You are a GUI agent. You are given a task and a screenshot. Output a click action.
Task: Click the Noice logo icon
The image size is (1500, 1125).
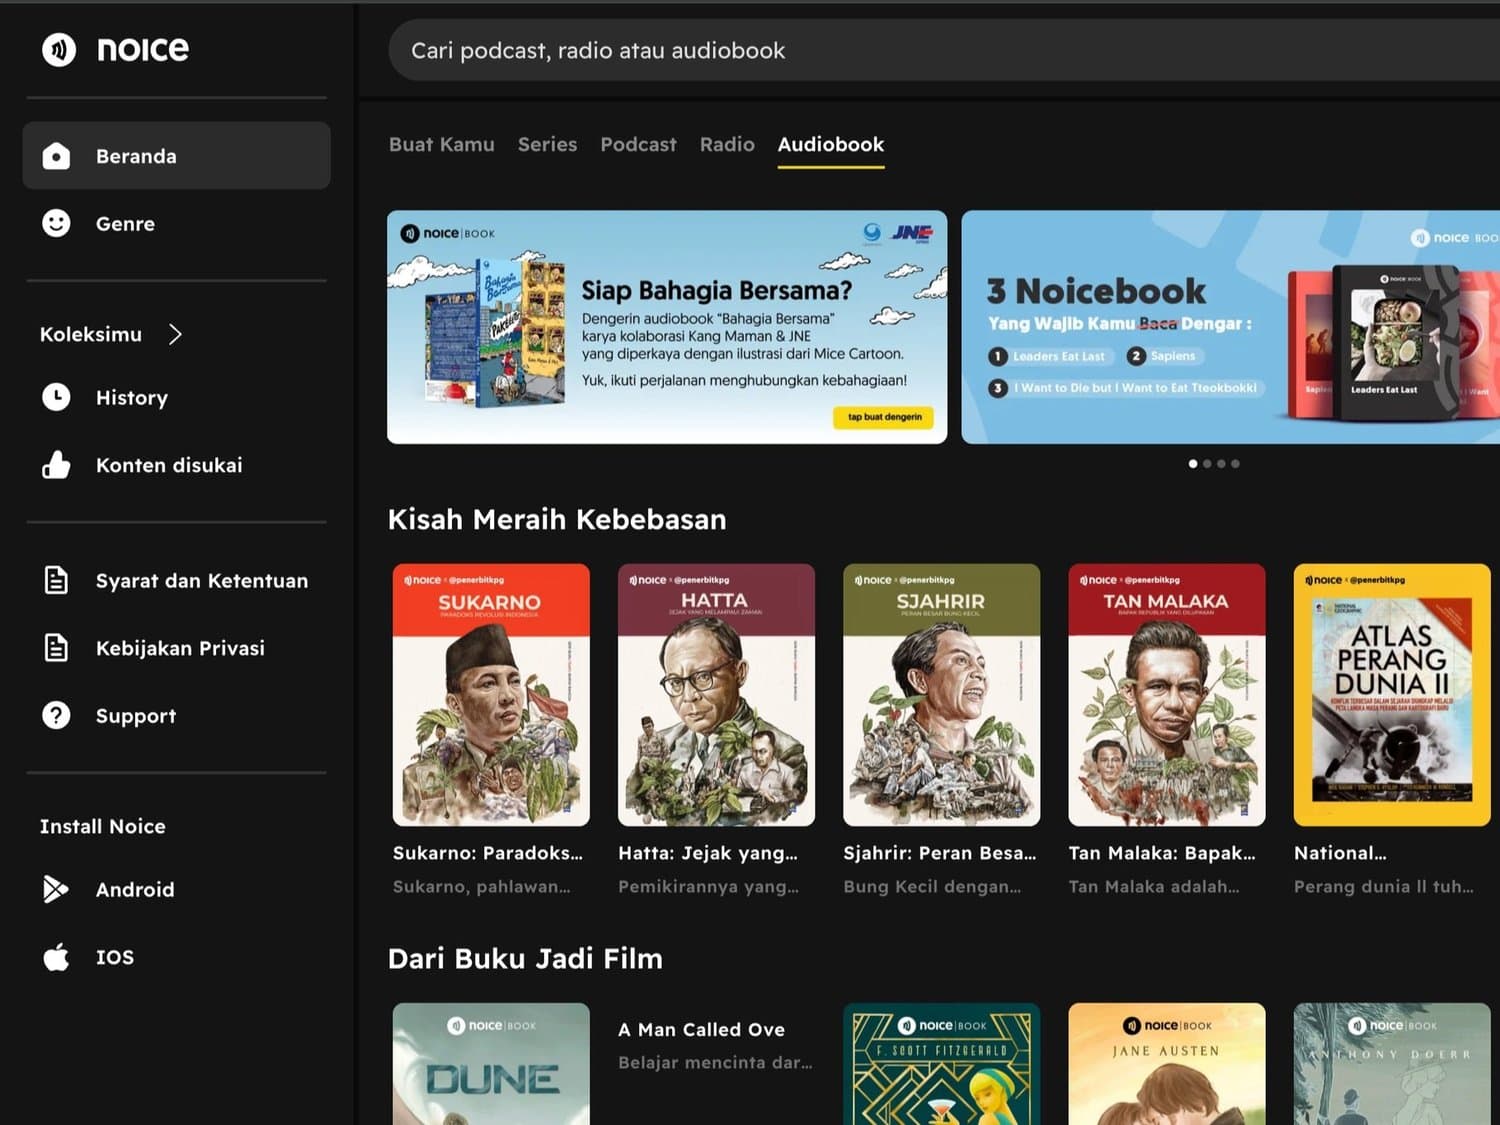coord(59,49)
